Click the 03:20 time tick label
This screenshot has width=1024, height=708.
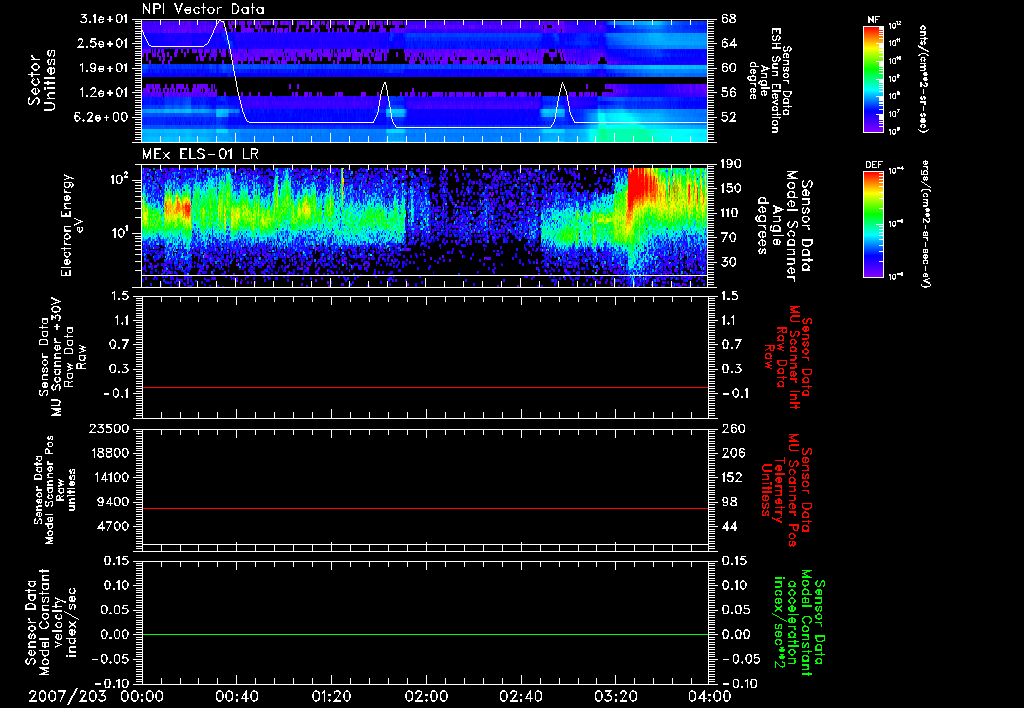click(615, 697)
